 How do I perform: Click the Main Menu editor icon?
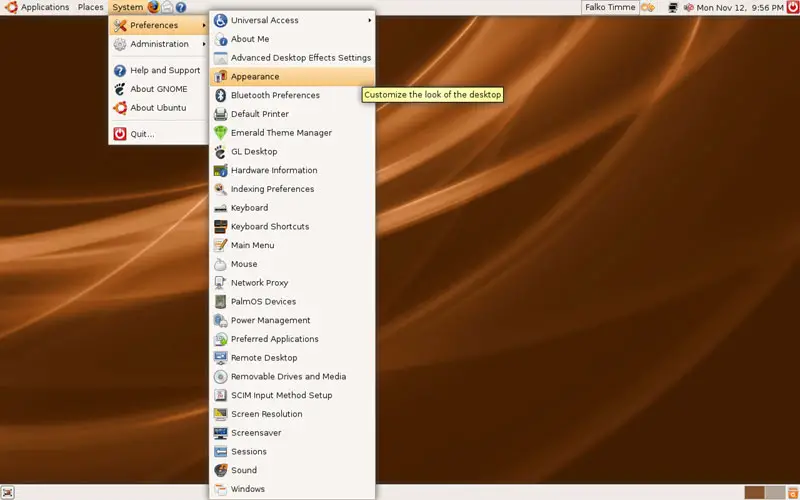click(220, 245)
